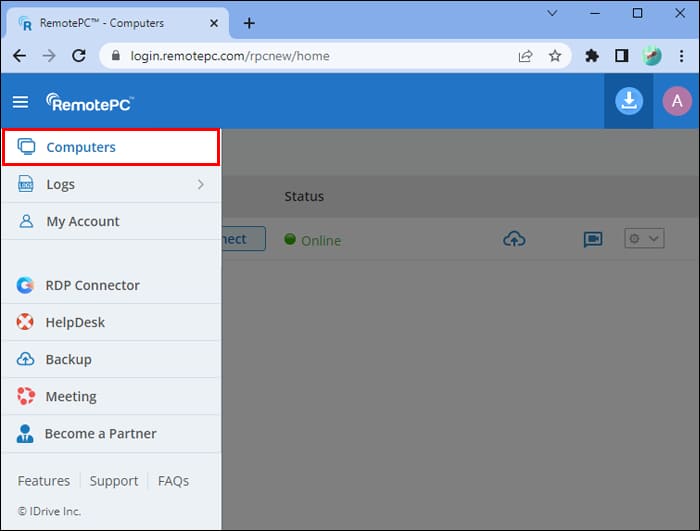This screenshot has height=531, width=700.
Task: Click the share page icon in address bar
Action: click(x=525, y=56)
